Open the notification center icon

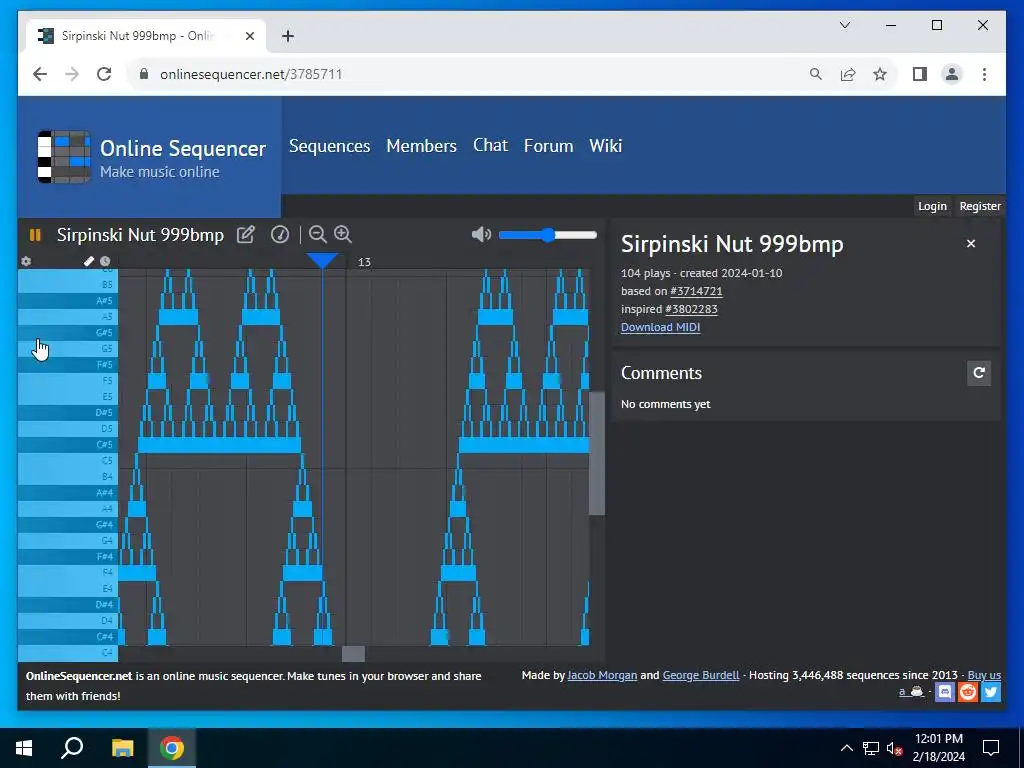click(991, 748)
